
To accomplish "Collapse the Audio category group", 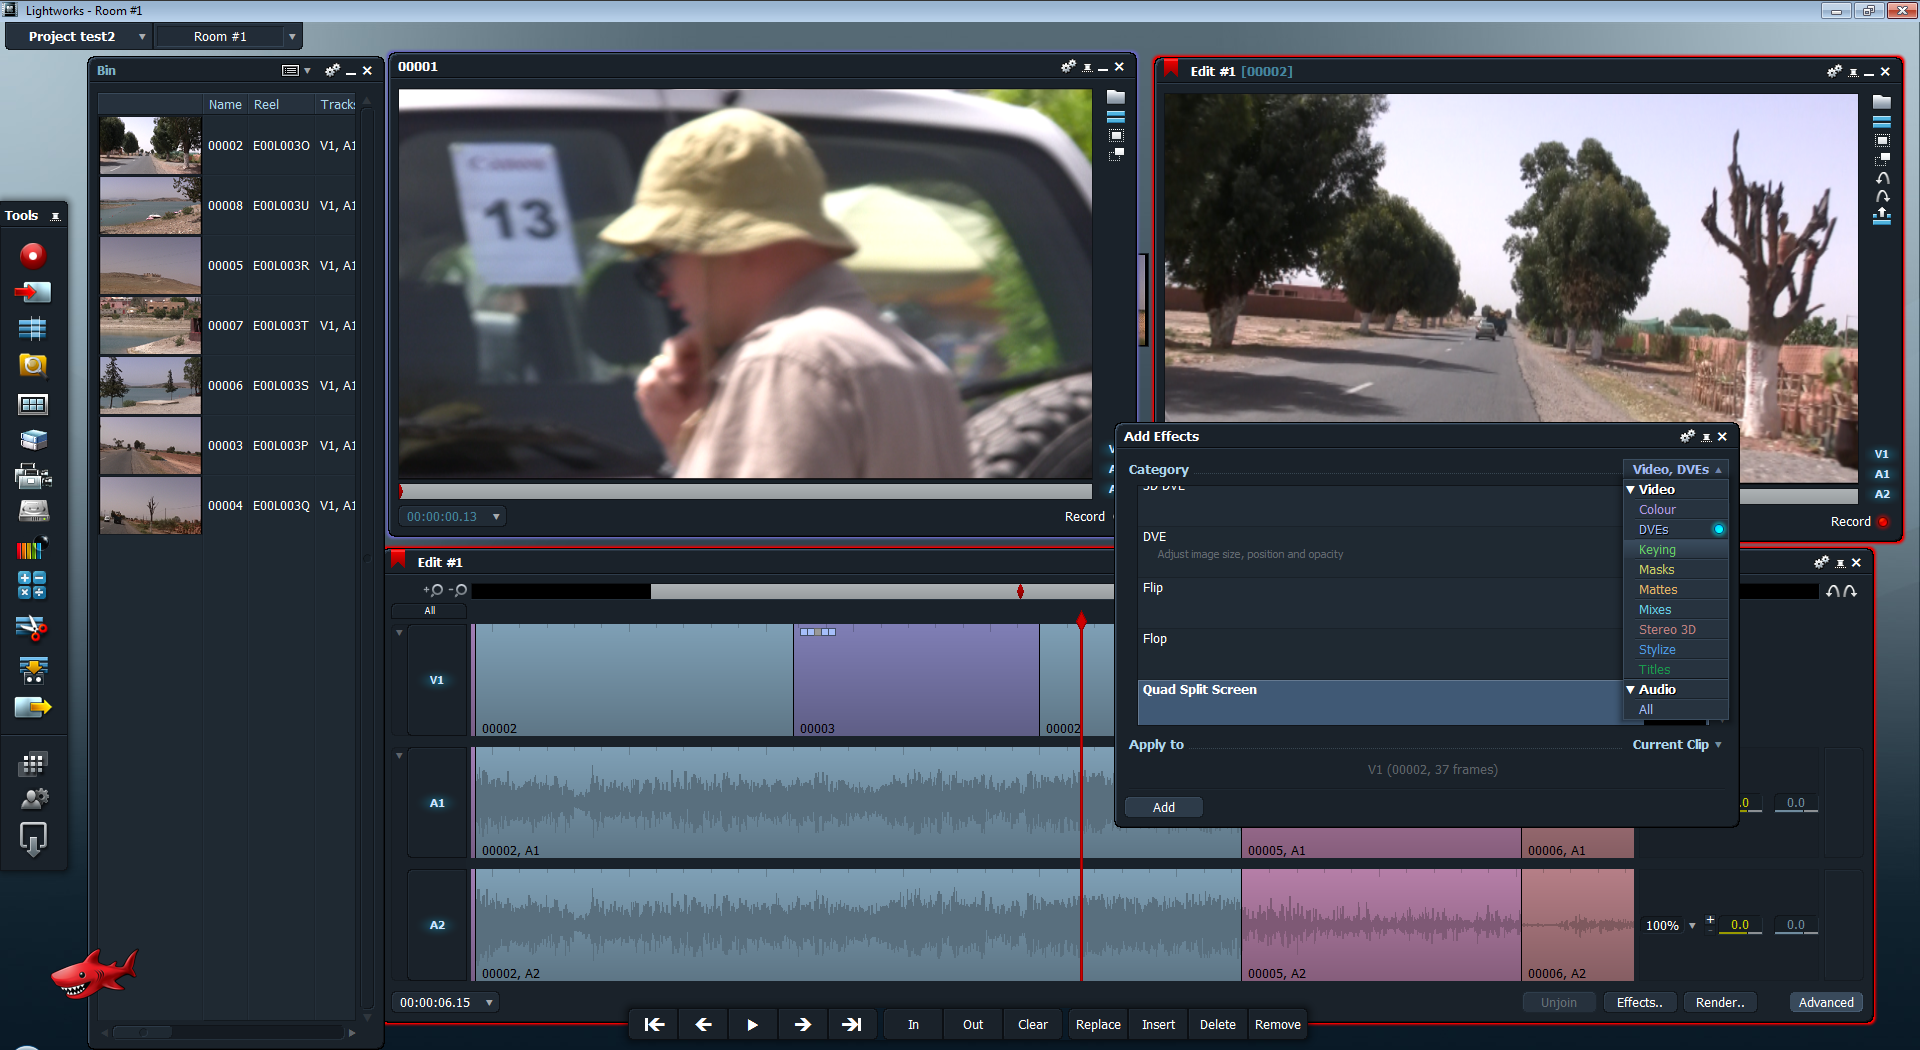I will 1631,690.
